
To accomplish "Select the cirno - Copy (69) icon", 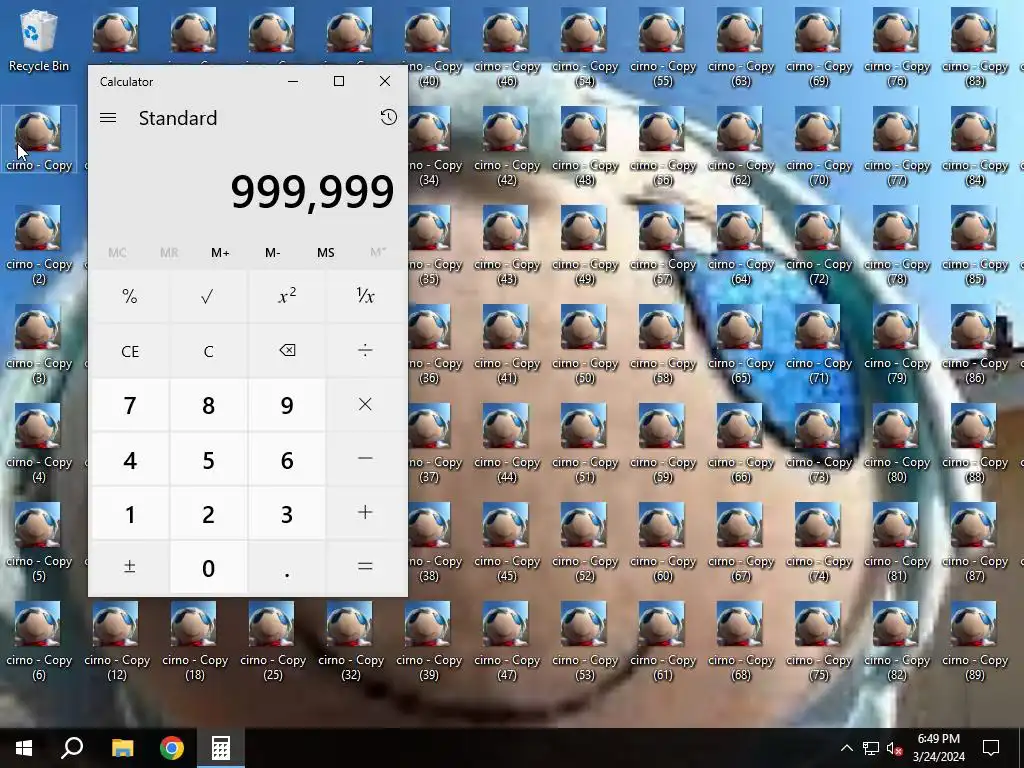I will 818,47.
